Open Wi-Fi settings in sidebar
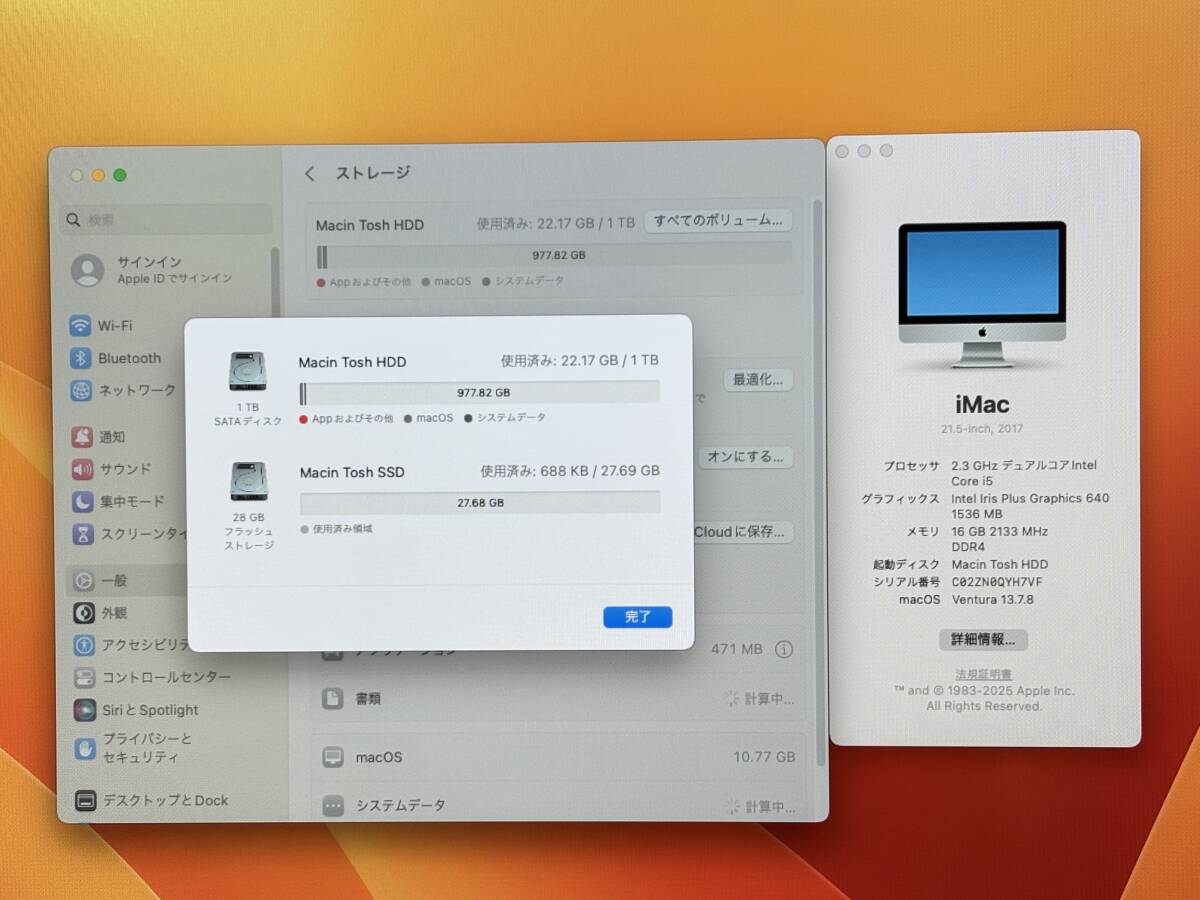This screenshot has width=1200, height=900. pyautogui.click(x=101, y=326)
